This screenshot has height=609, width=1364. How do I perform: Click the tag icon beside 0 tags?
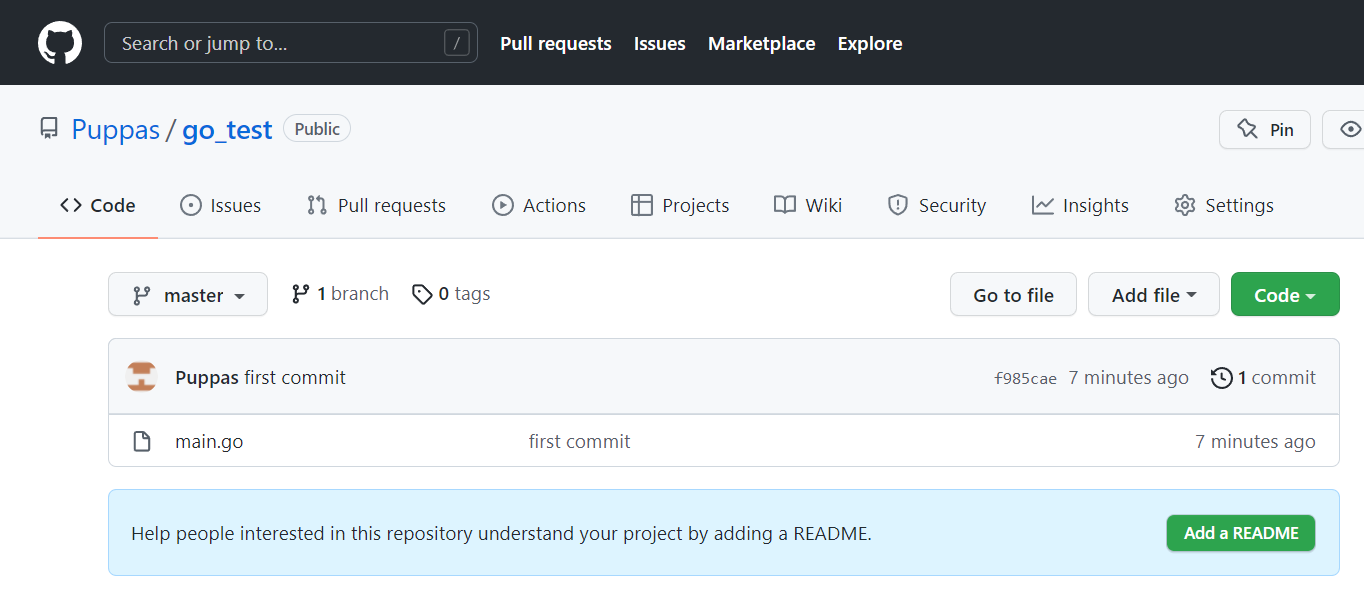click(x=422, y=294)
